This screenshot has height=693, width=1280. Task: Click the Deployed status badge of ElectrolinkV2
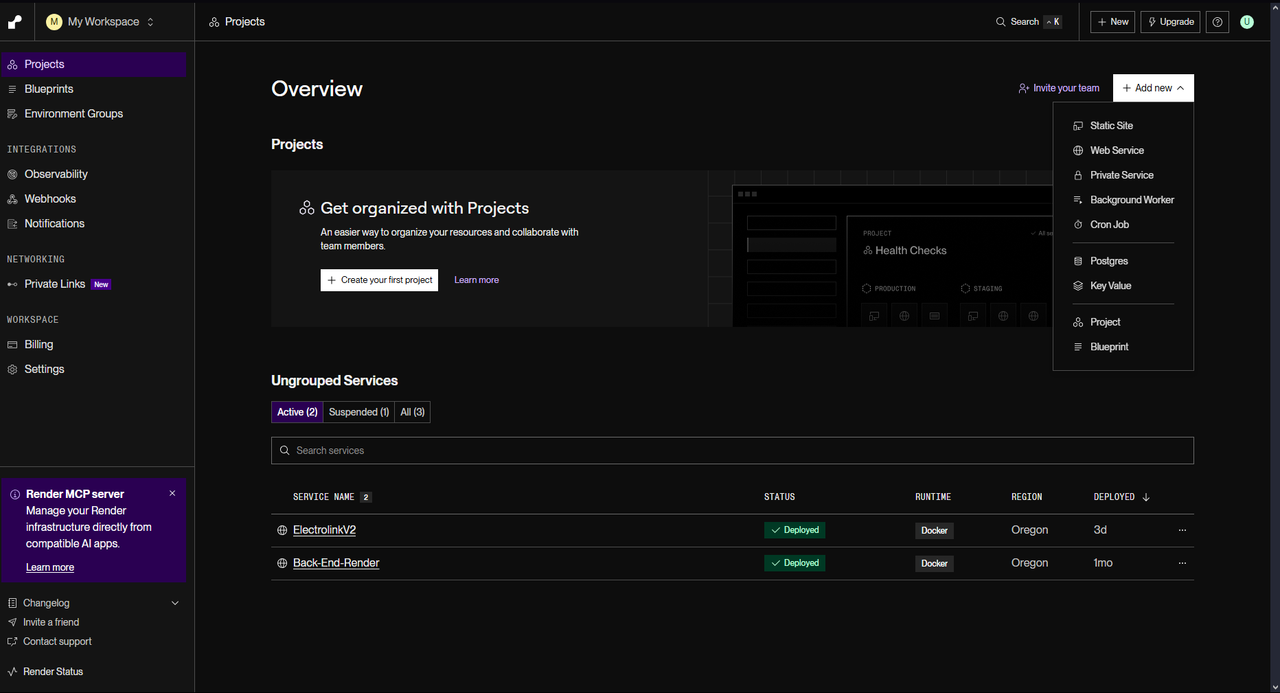(795, 530)
